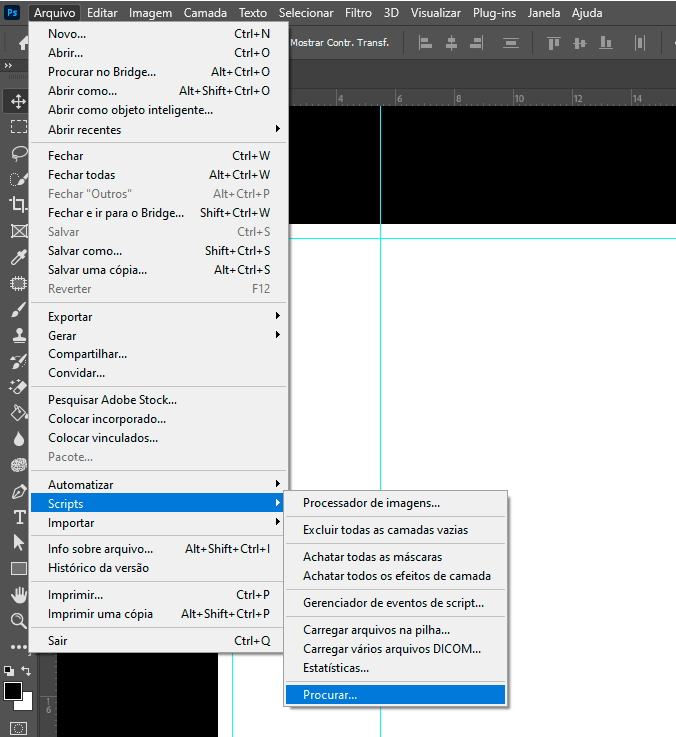Swap foreground and background colors

tap(26, 671)
